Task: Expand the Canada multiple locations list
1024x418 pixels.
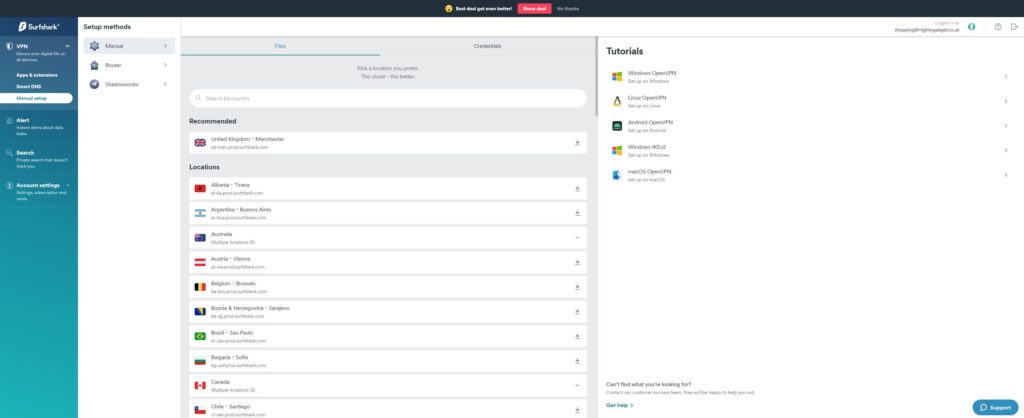Action: click(x=577, y=385)
